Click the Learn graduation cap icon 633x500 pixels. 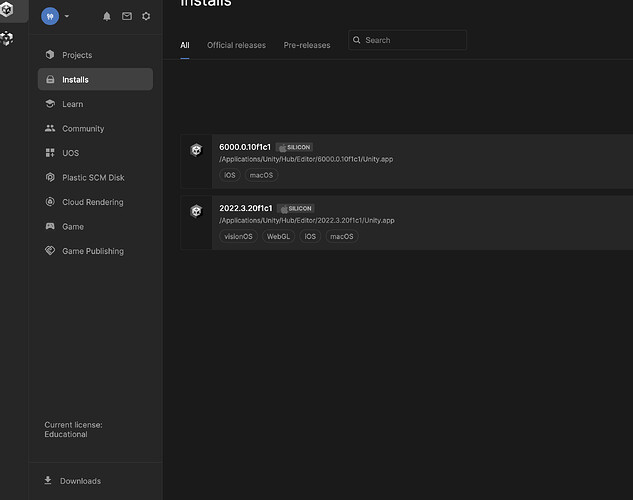coord(51,104)
